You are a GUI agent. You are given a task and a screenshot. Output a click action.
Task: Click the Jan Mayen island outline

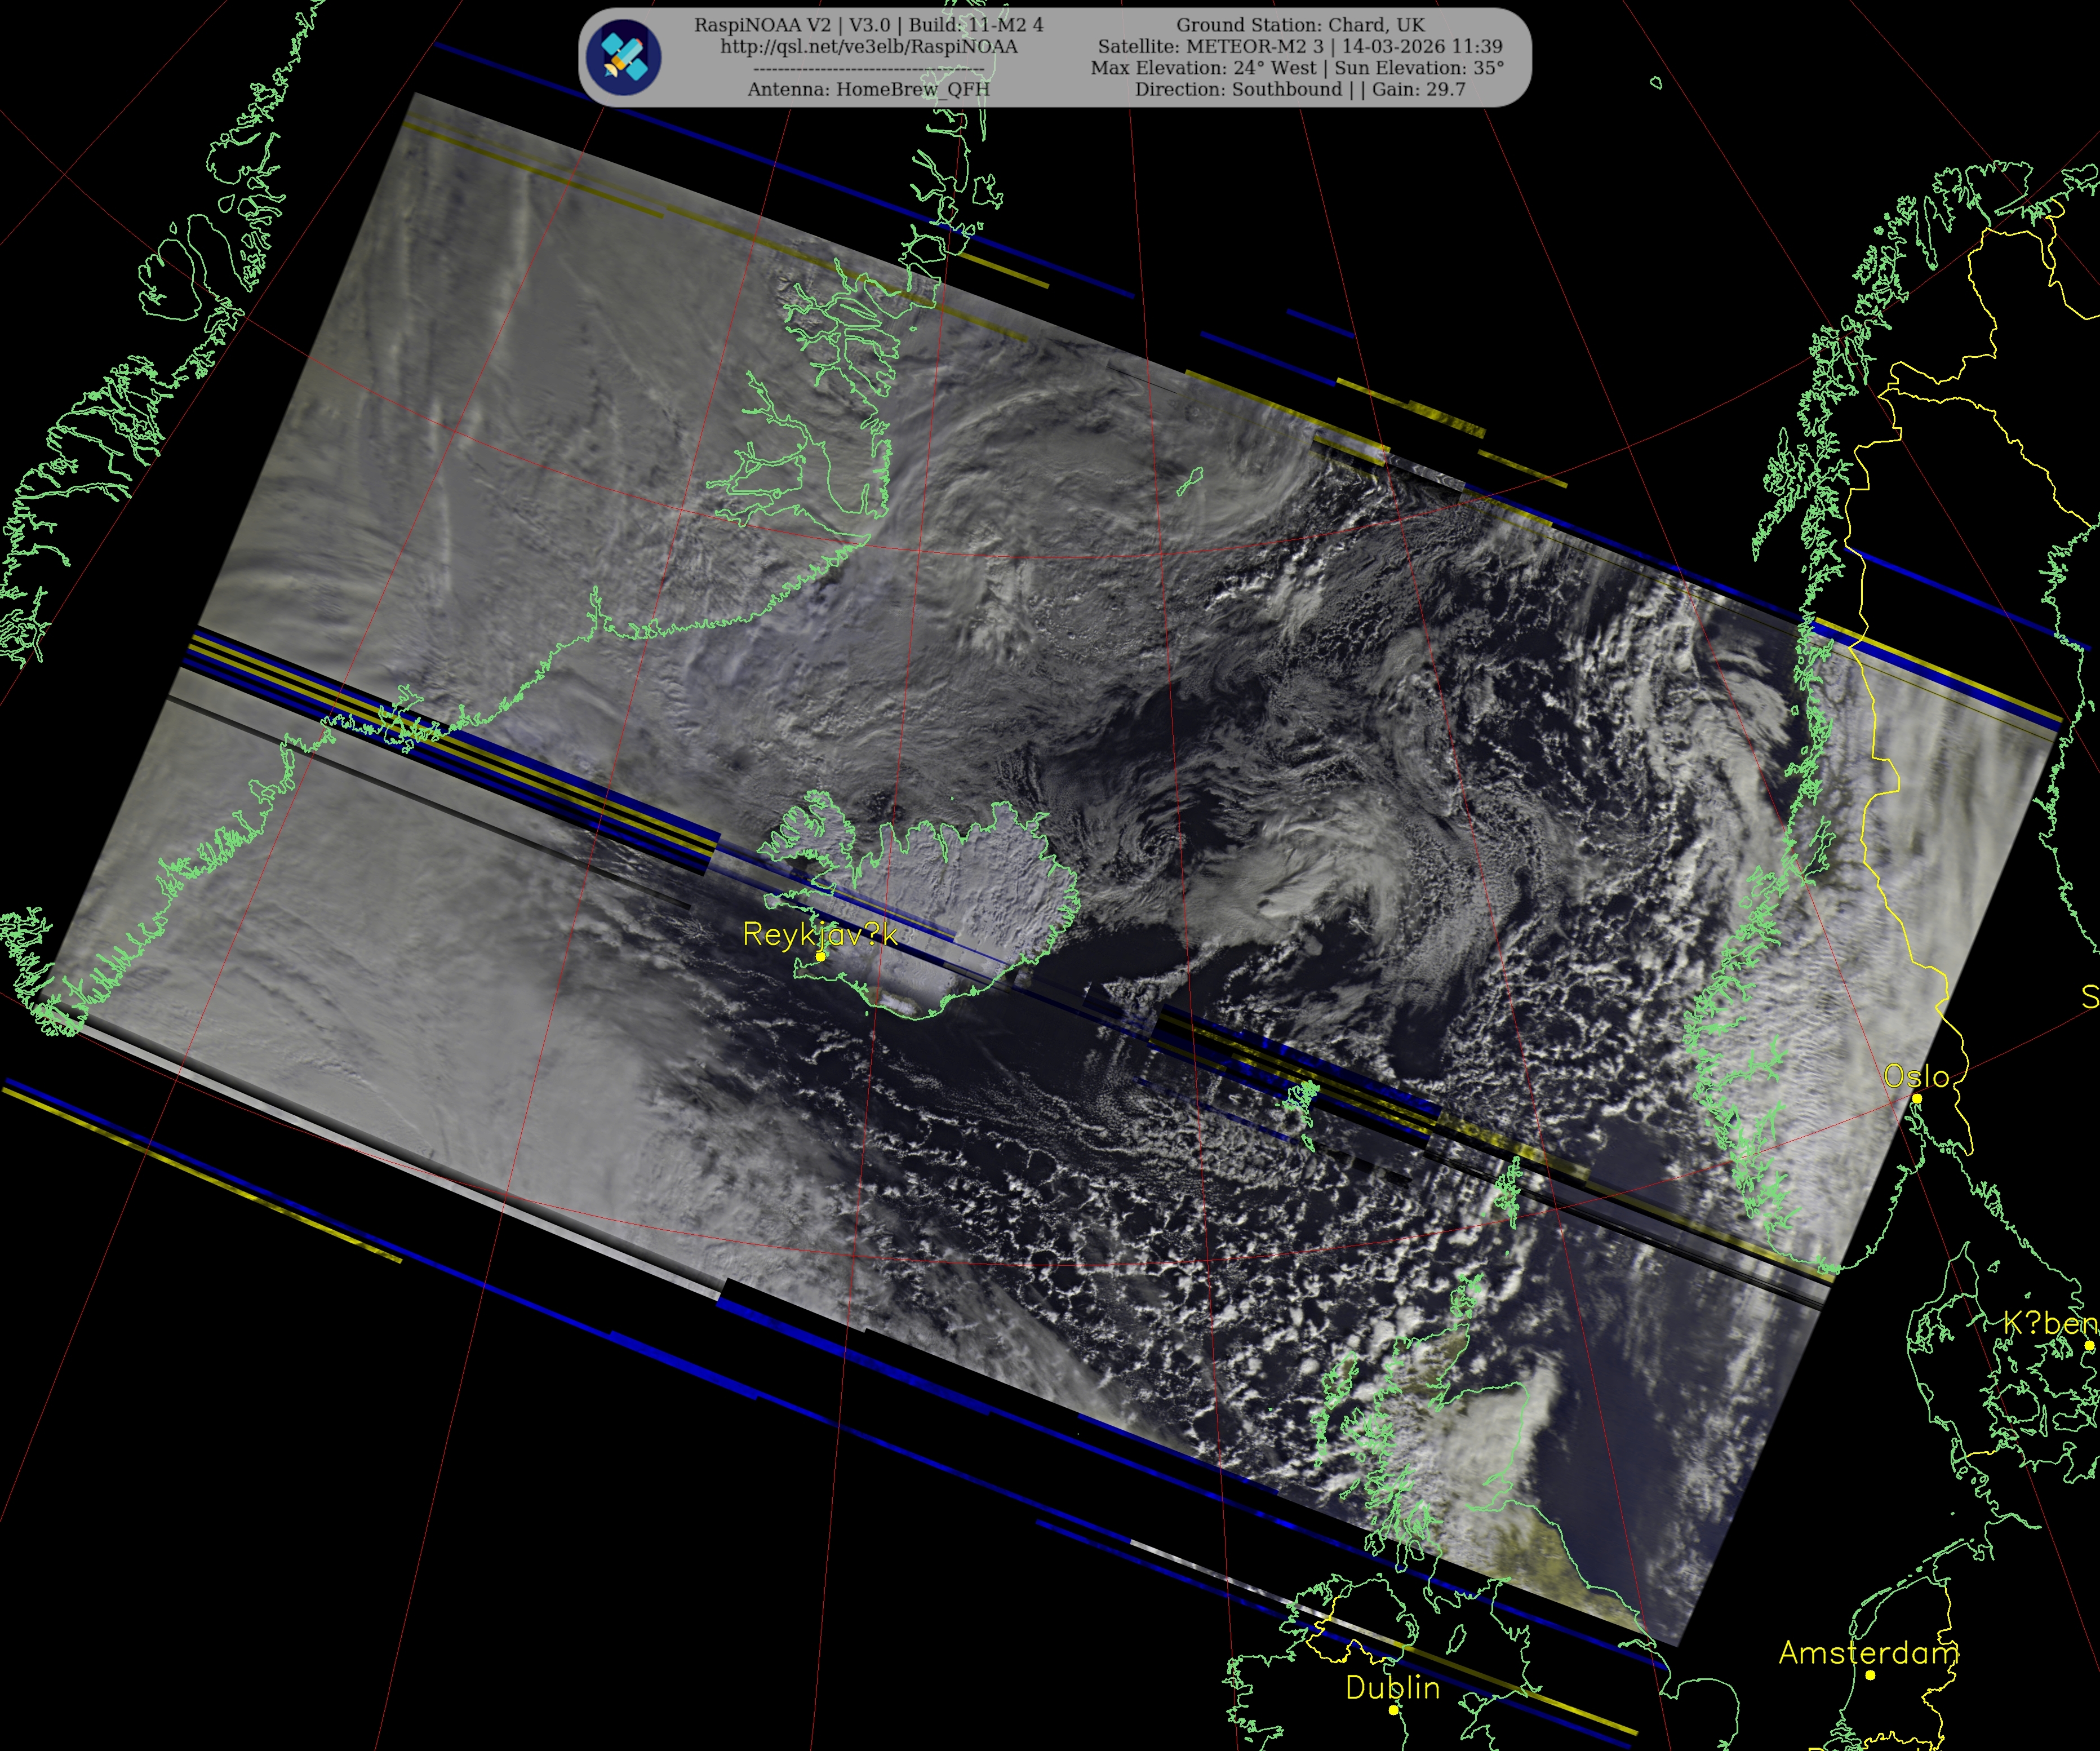[x=1190, y=482]
